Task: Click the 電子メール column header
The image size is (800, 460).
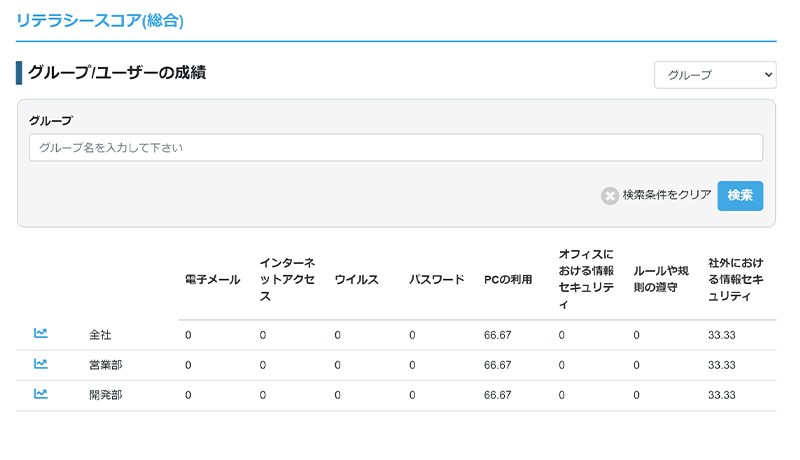Action: click(212, 279)
